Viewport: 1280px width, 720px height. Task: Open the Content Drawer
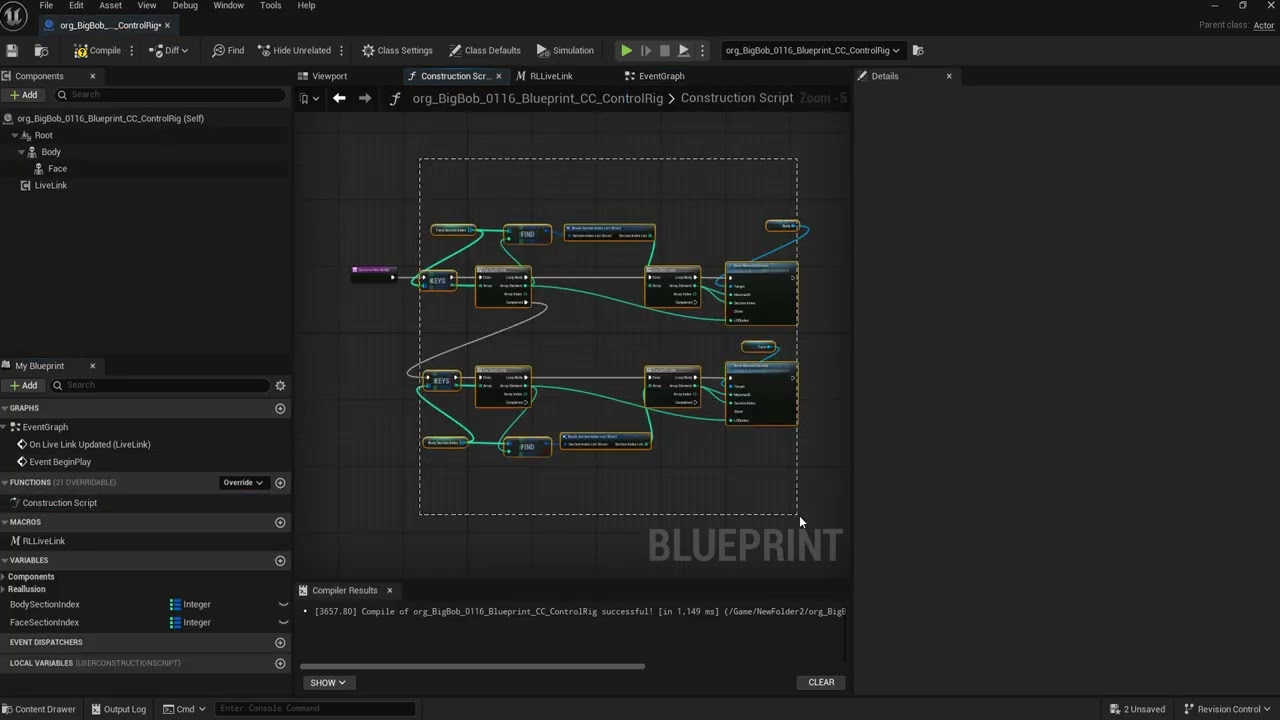(x=39, y=709)
